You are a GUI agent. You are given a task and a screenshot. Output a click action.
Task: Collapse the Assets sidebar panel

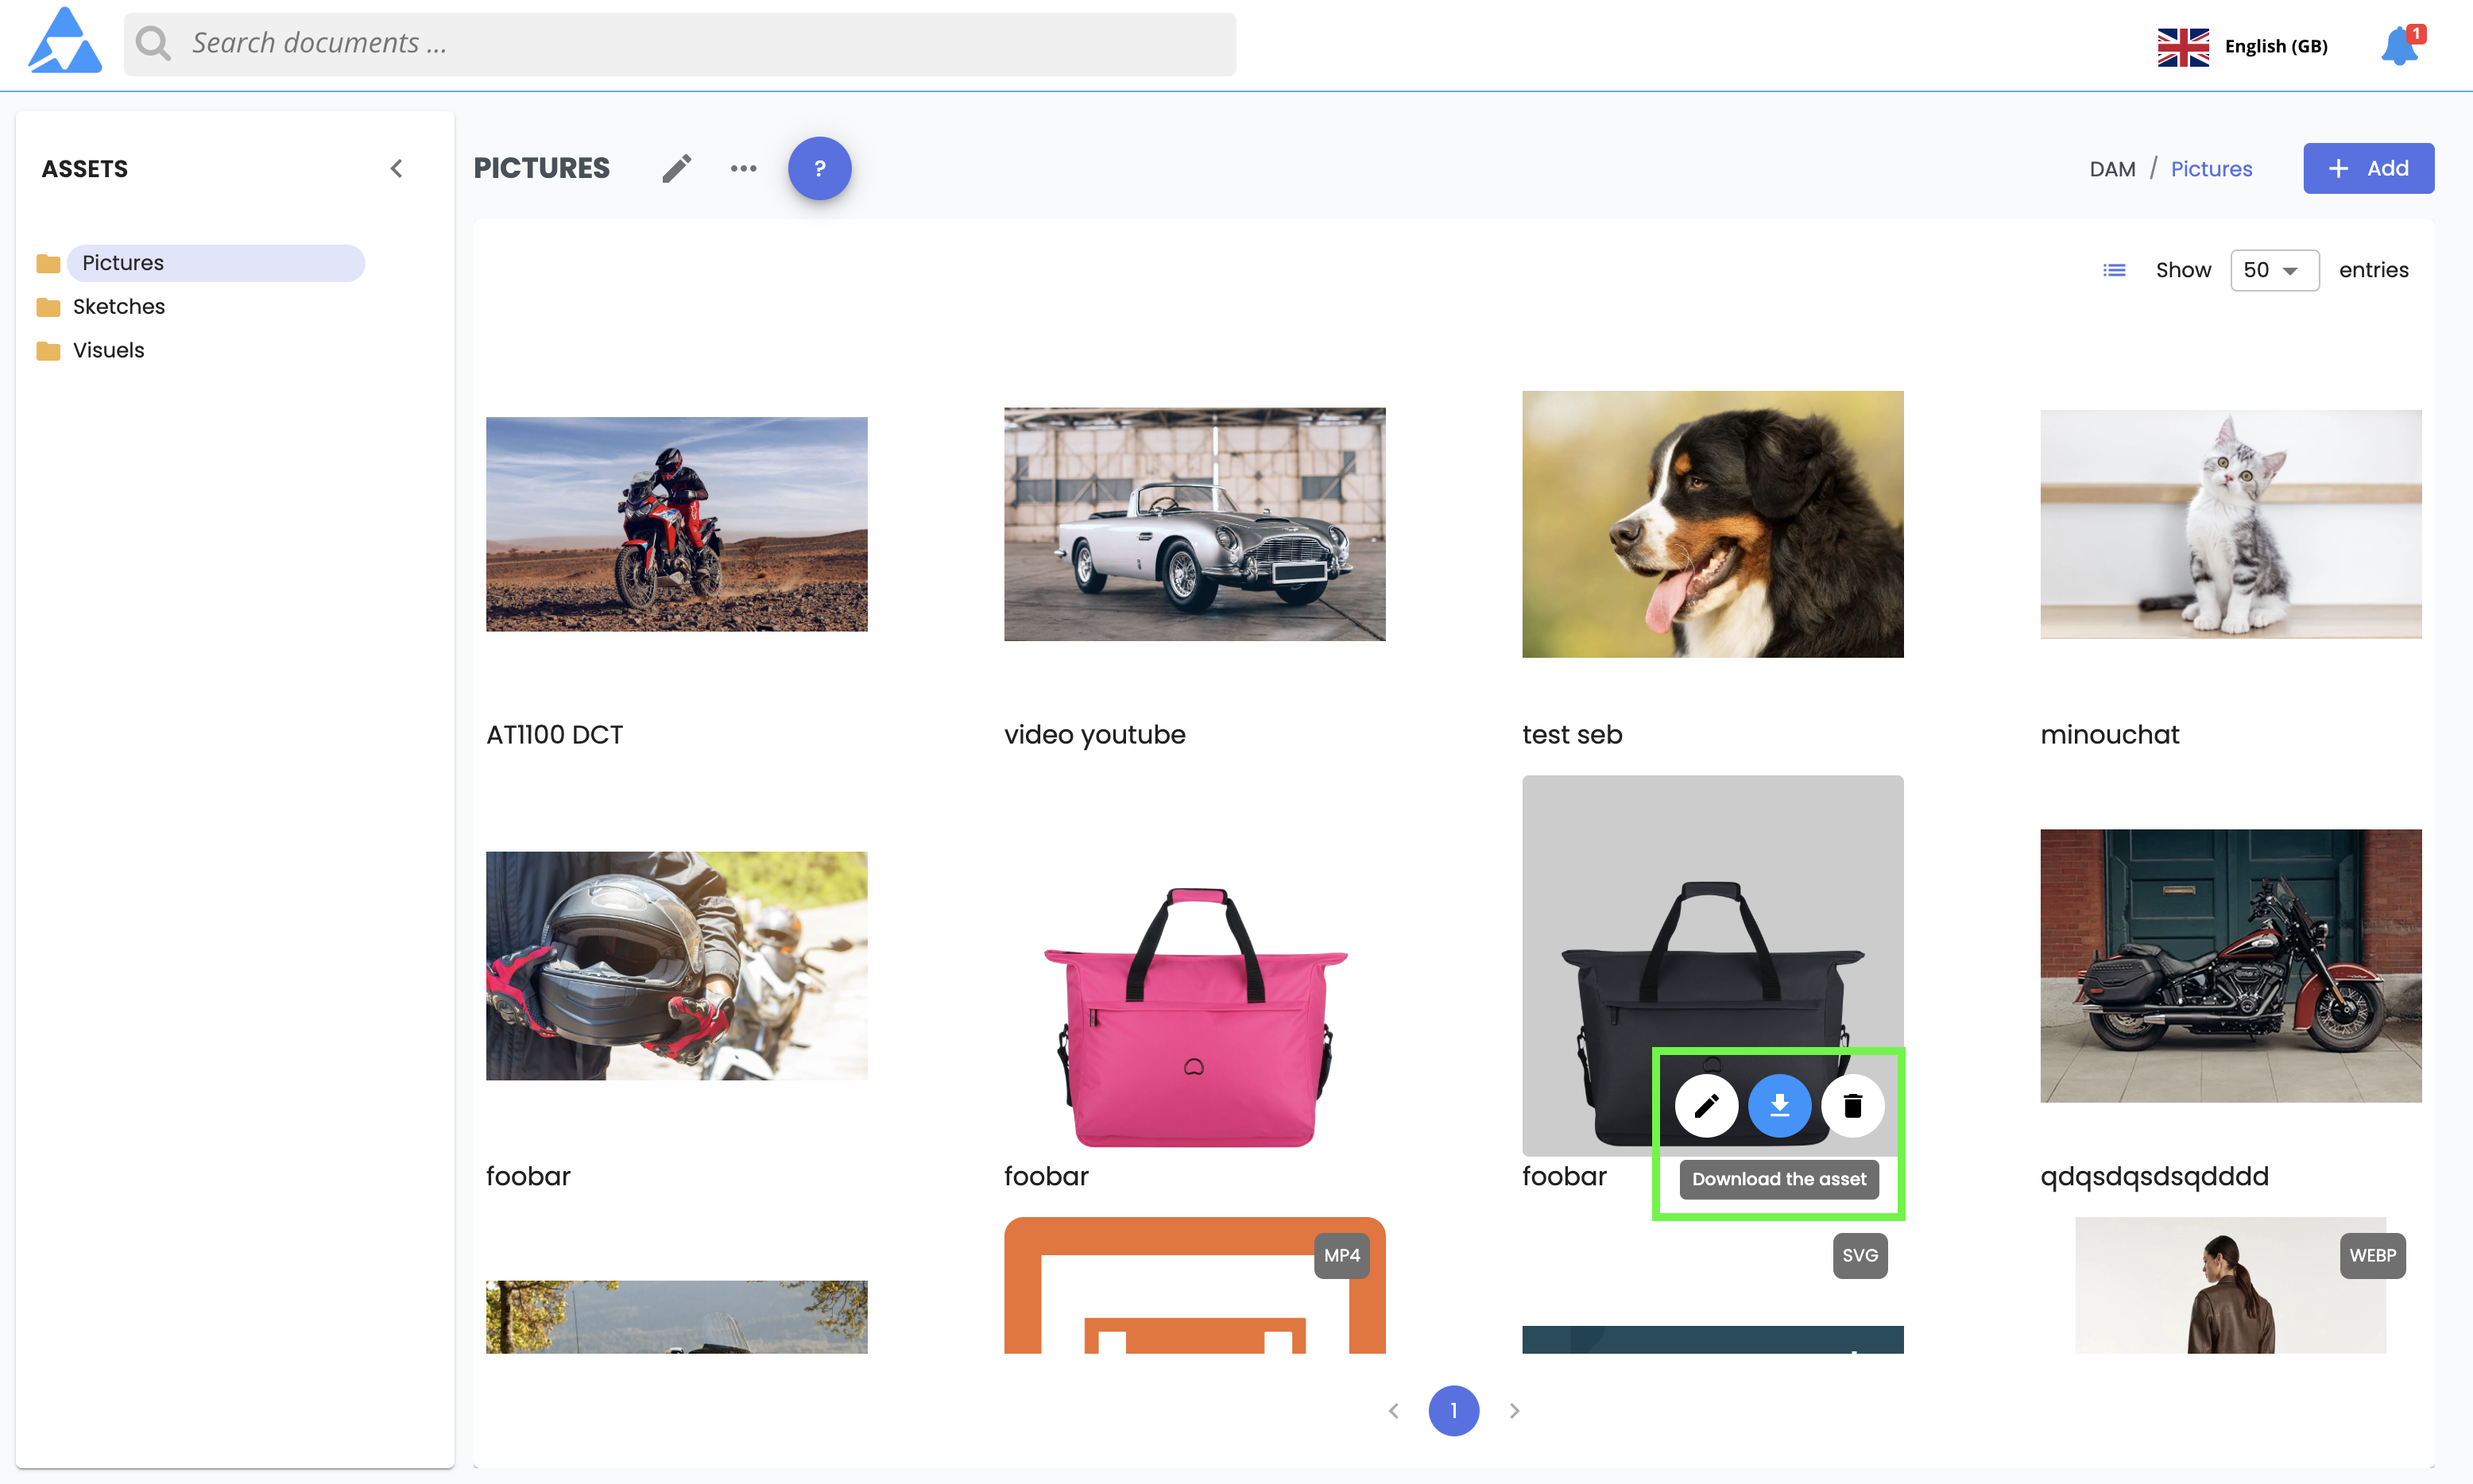click(x=396, y=168)
